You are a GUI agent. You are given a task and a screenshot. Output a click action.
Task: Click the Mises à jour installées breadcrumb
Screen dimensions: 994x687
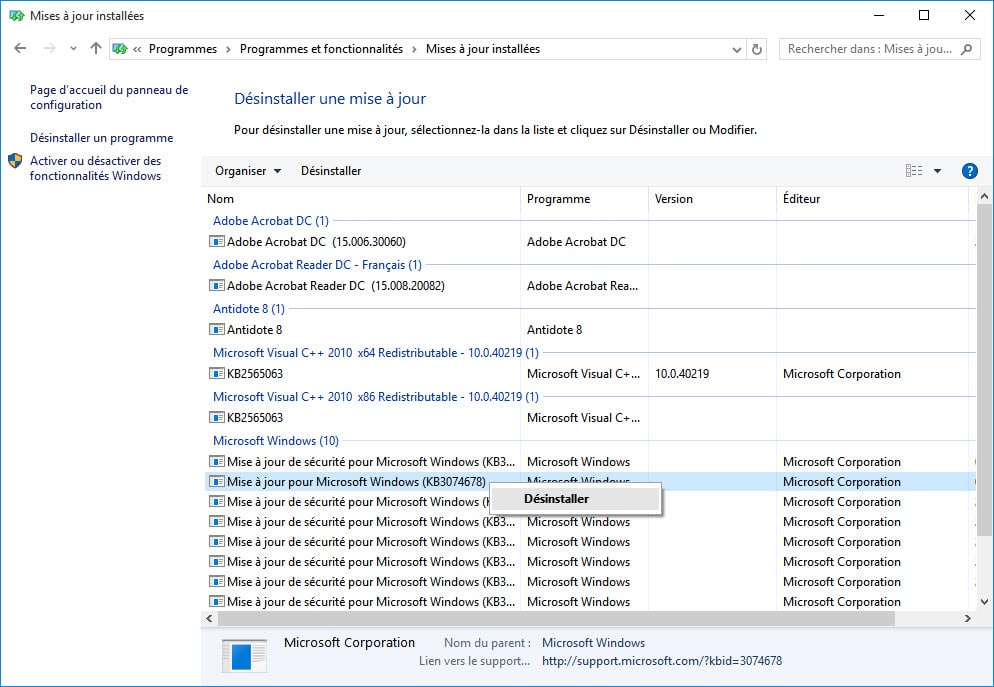click(x=483, y=49)
